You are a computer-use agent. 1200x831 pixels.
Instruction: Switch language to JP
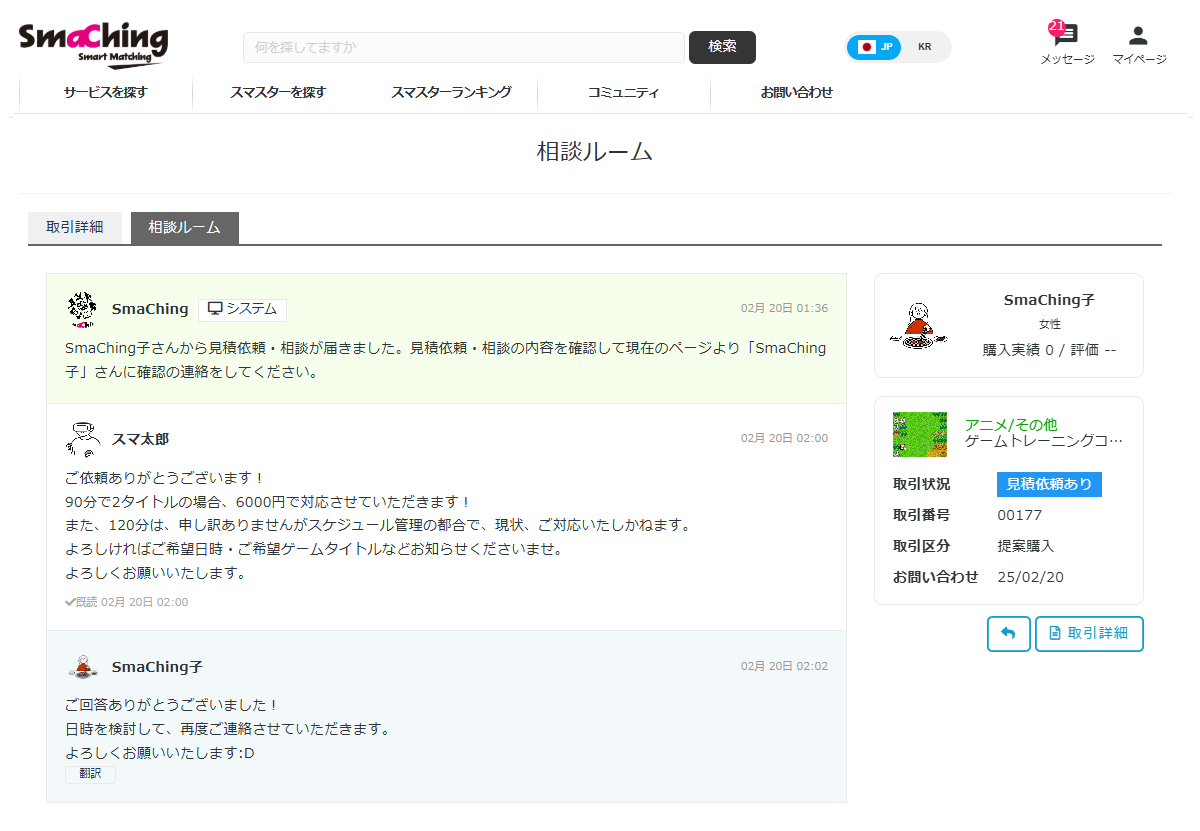[875, 47]
